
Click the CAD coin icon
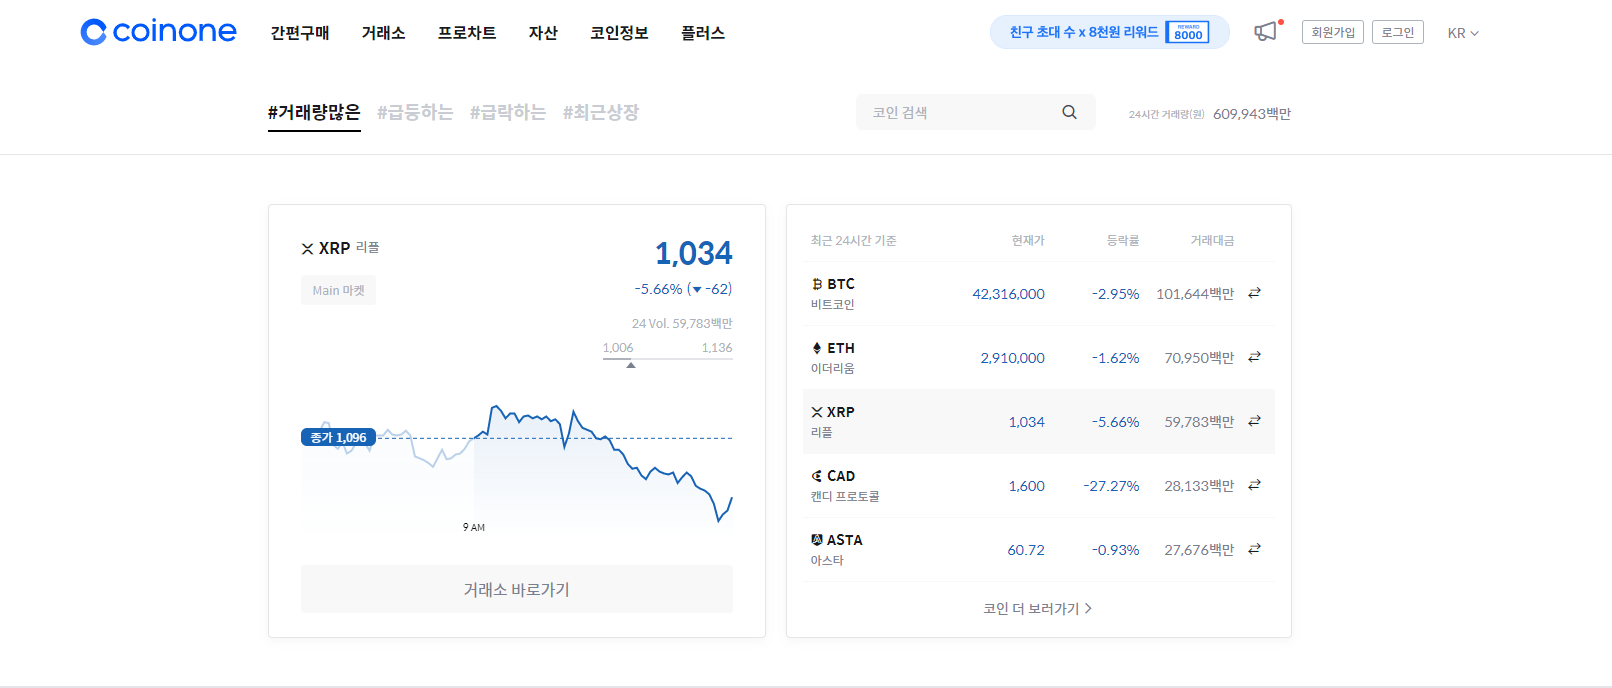coord(817,476)
